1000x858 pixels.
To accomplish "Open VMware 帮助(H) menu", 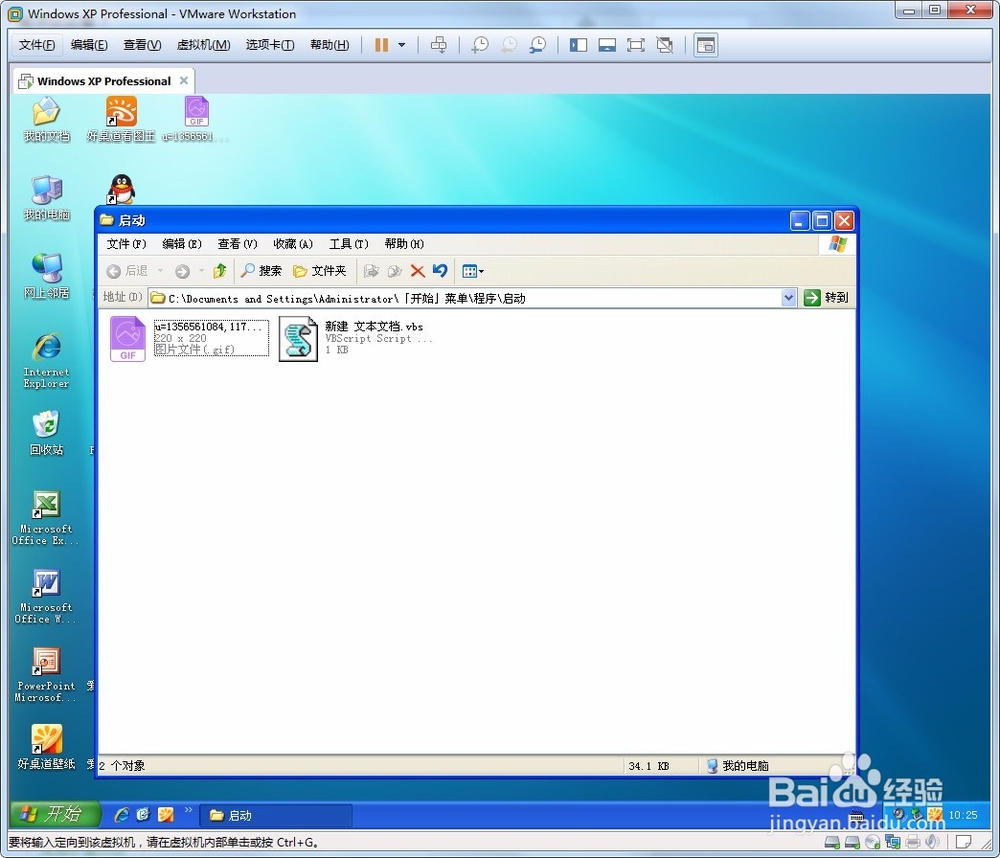I will (x=329, y=45).
